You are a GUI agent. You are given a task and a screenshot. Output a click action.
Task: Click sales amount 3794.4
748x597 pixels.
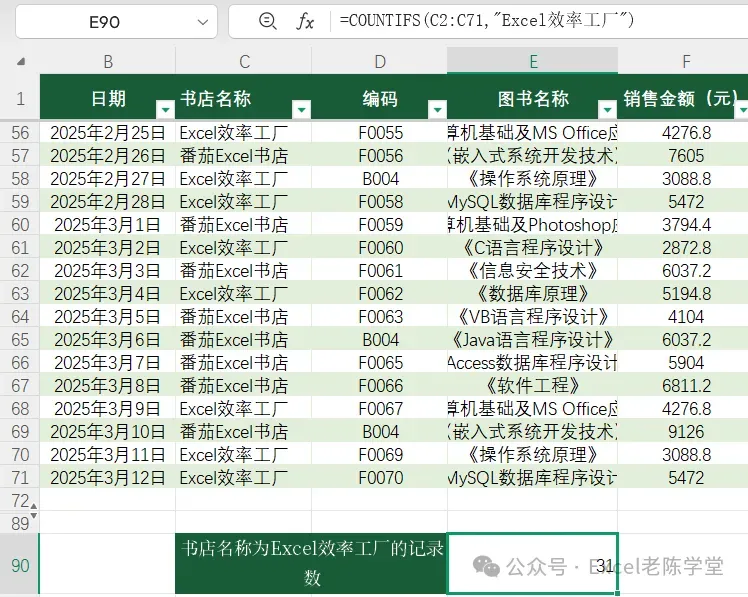(686, 225)
